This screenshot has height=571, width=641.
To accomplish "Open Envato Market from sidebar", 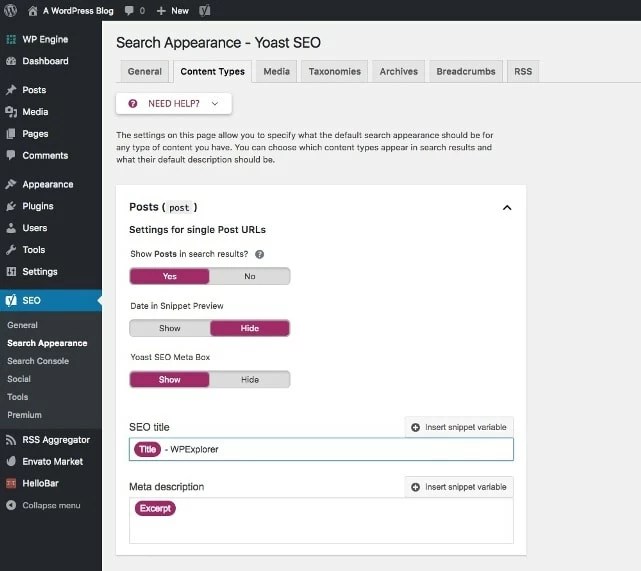I will click(51, 461).
